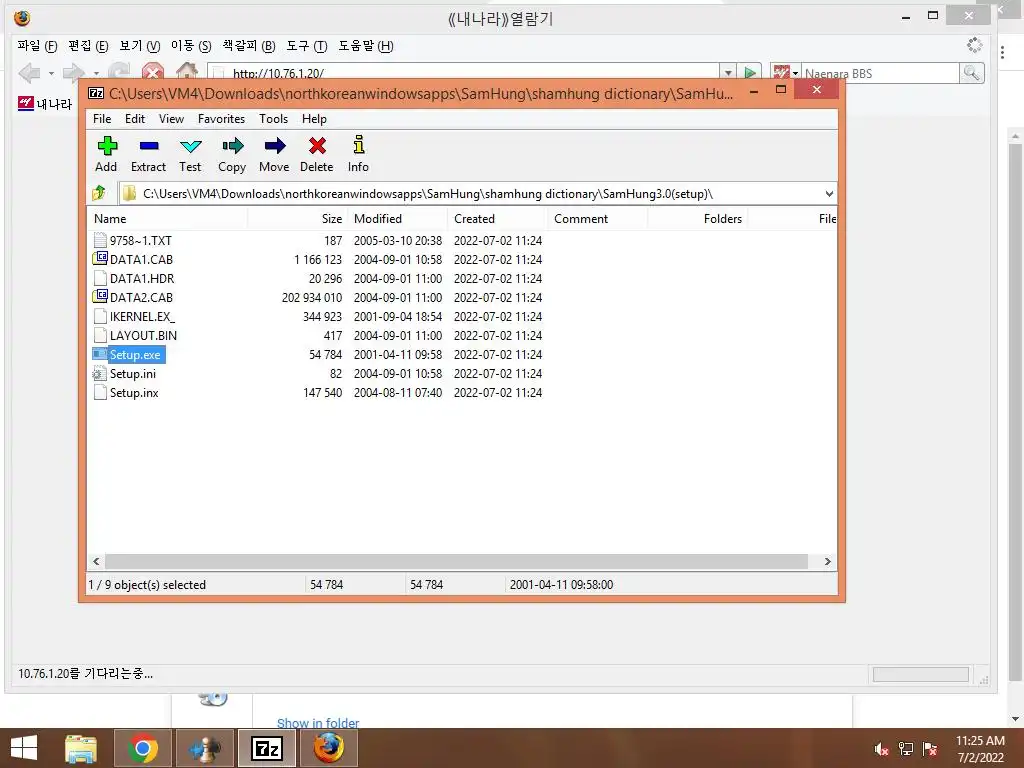
Task: Open the Favorites menu in 7-Zip
Action: point(221,119)
